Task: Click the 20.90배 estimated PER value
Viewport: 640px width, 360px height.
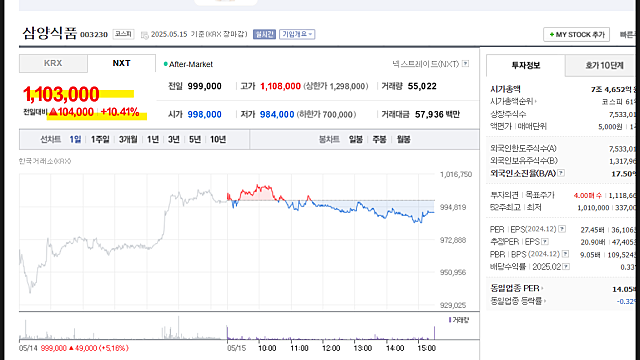Action: (x=593, y=242)
